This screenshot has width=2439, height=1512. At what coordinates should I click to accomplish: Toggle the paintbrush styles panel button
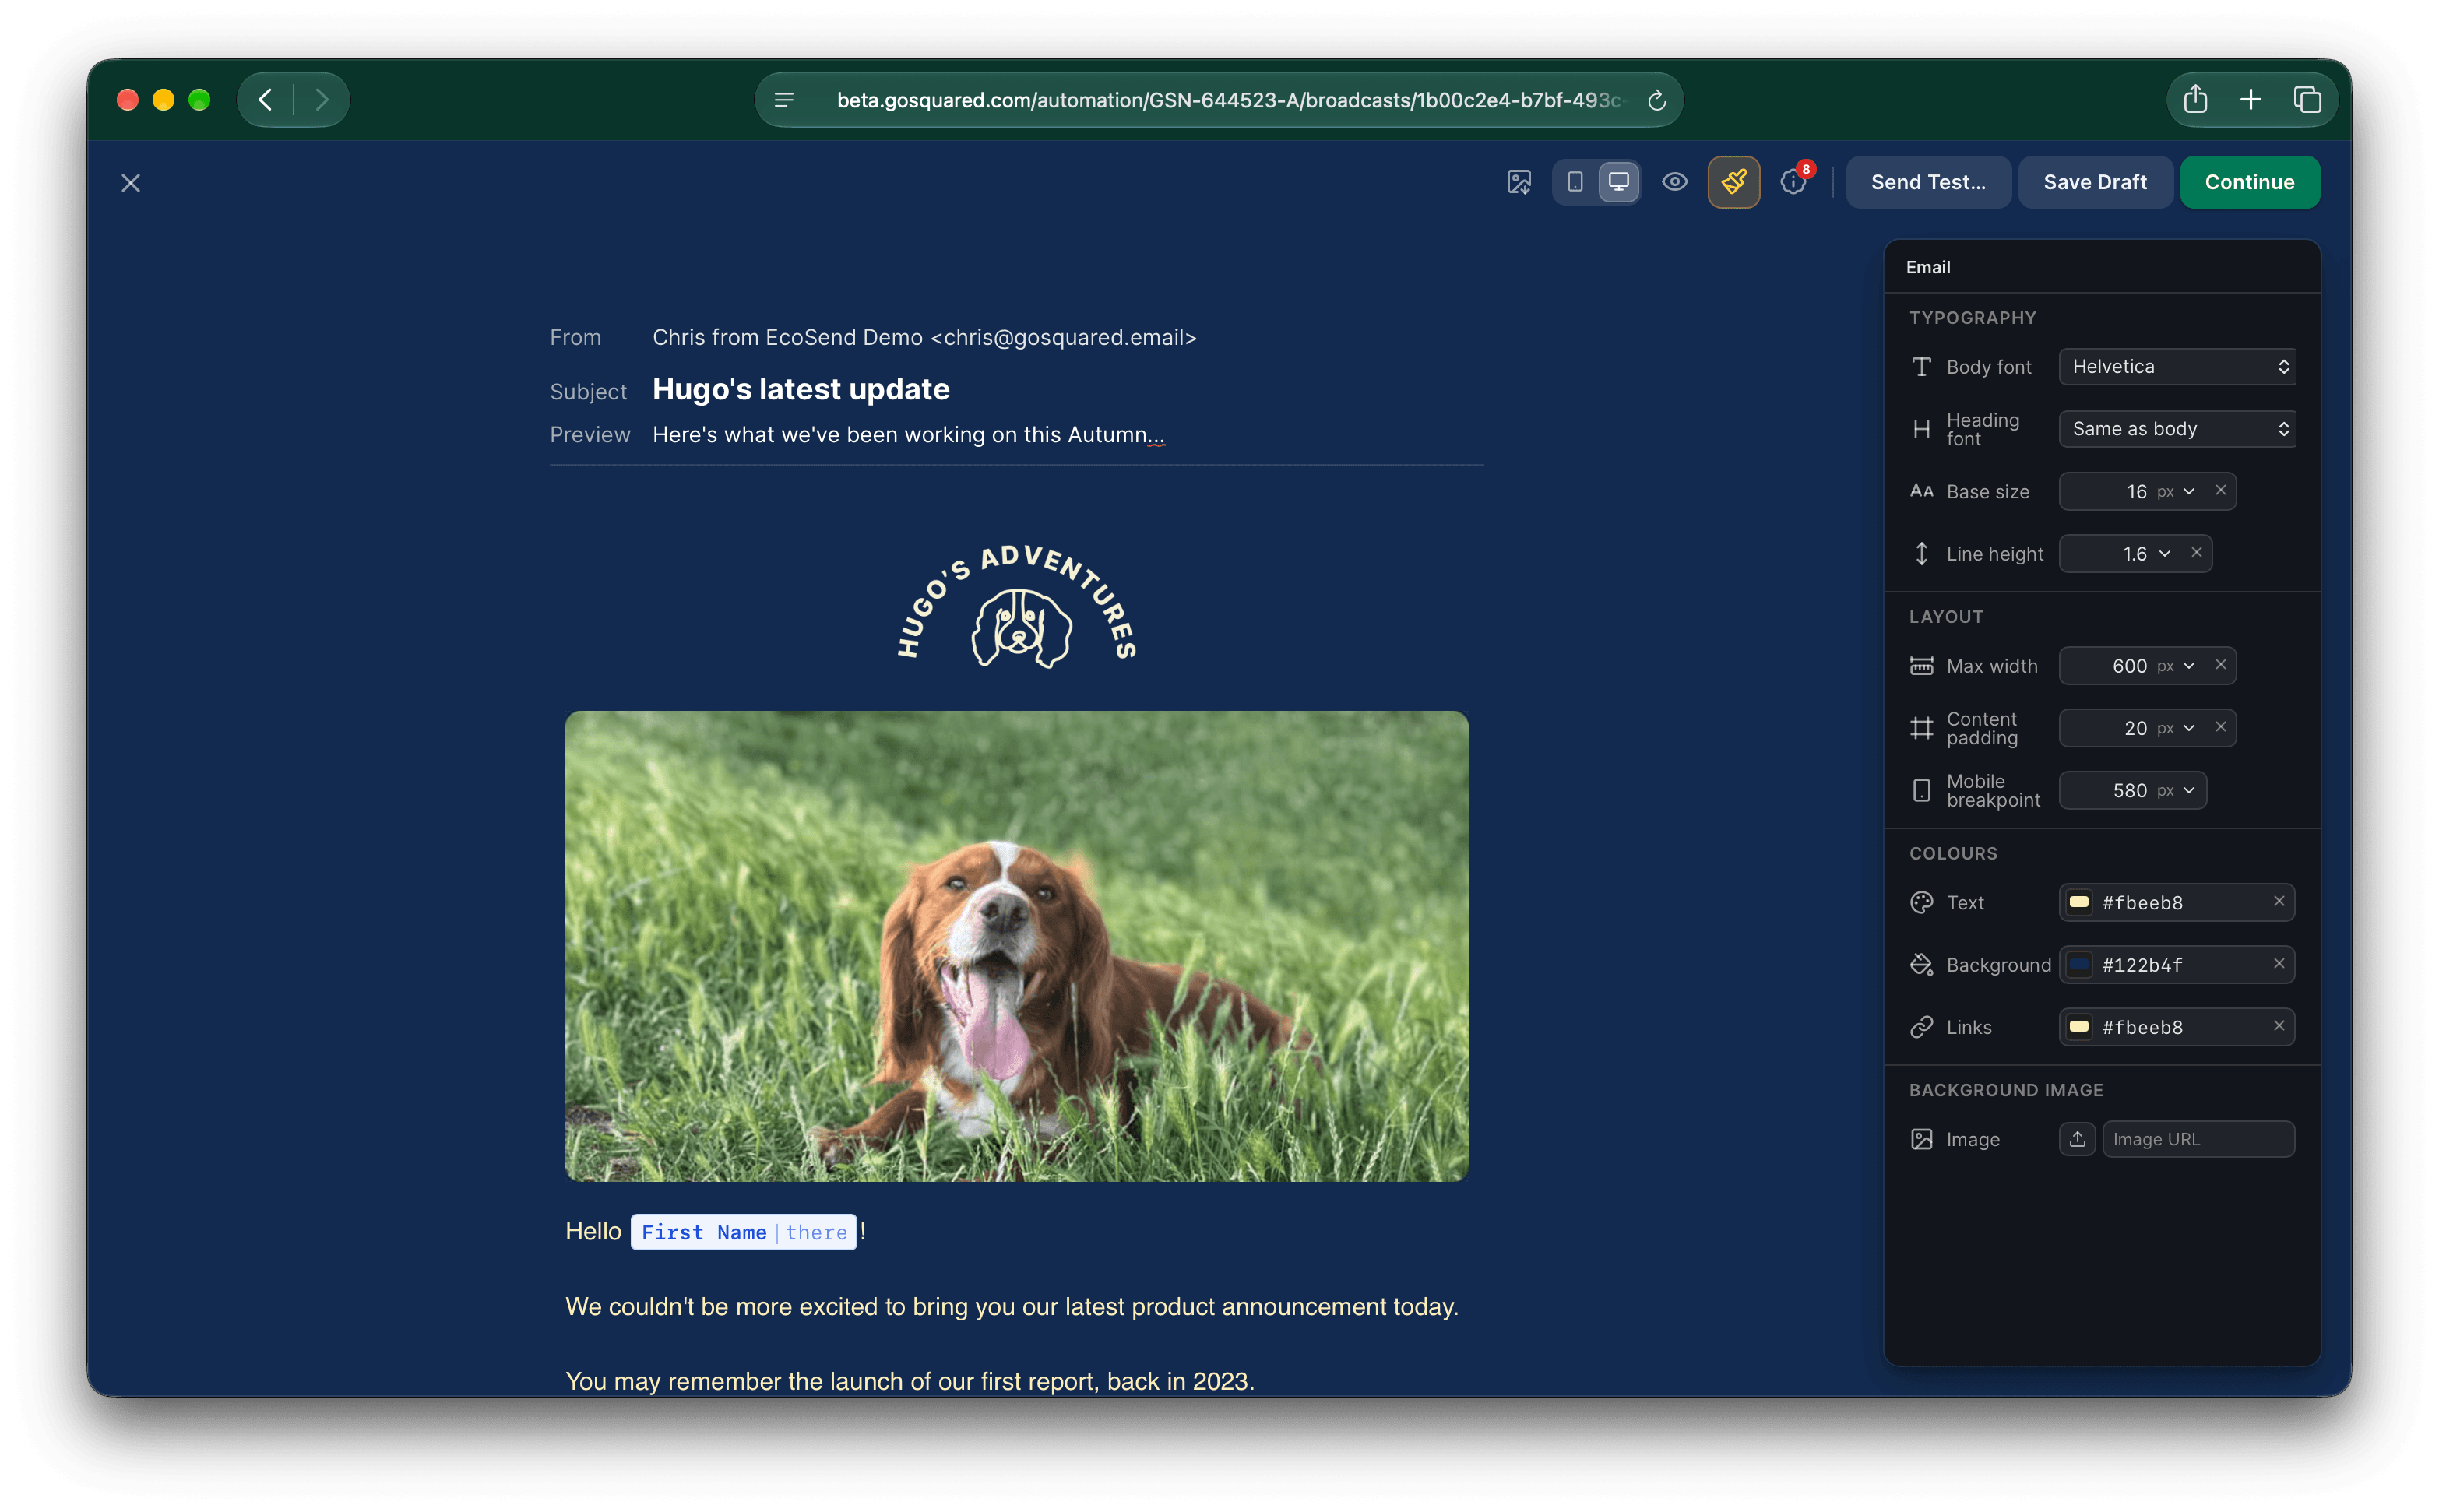click(x=1733, y=182)
